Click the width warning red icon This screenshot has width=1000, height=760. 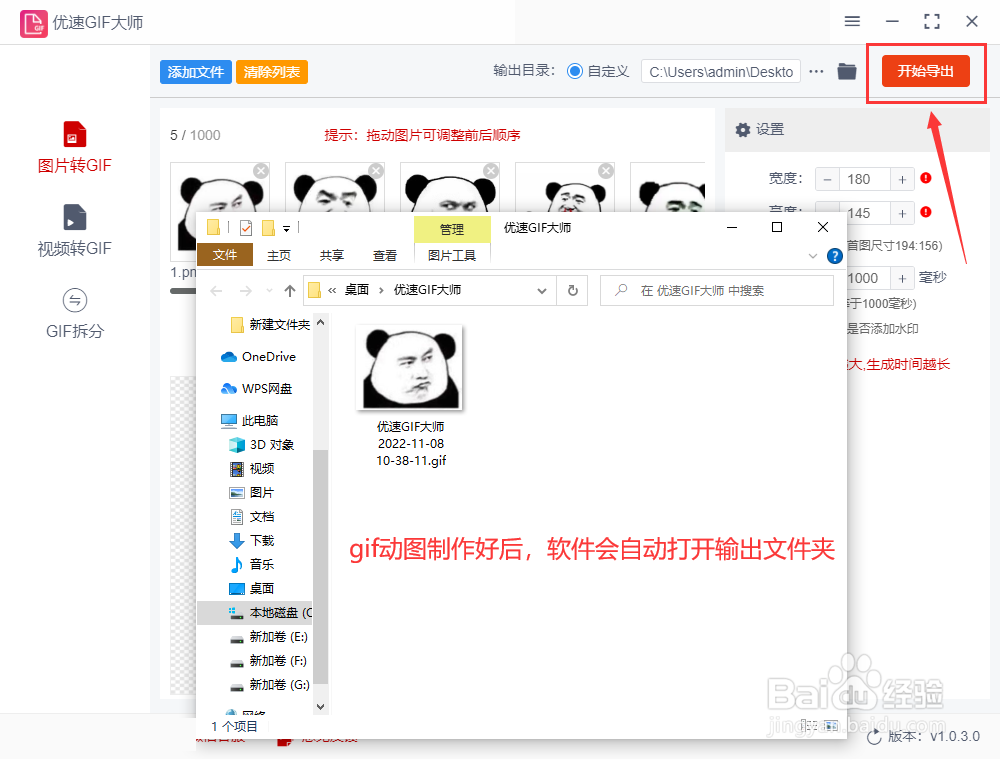(926, 179)
